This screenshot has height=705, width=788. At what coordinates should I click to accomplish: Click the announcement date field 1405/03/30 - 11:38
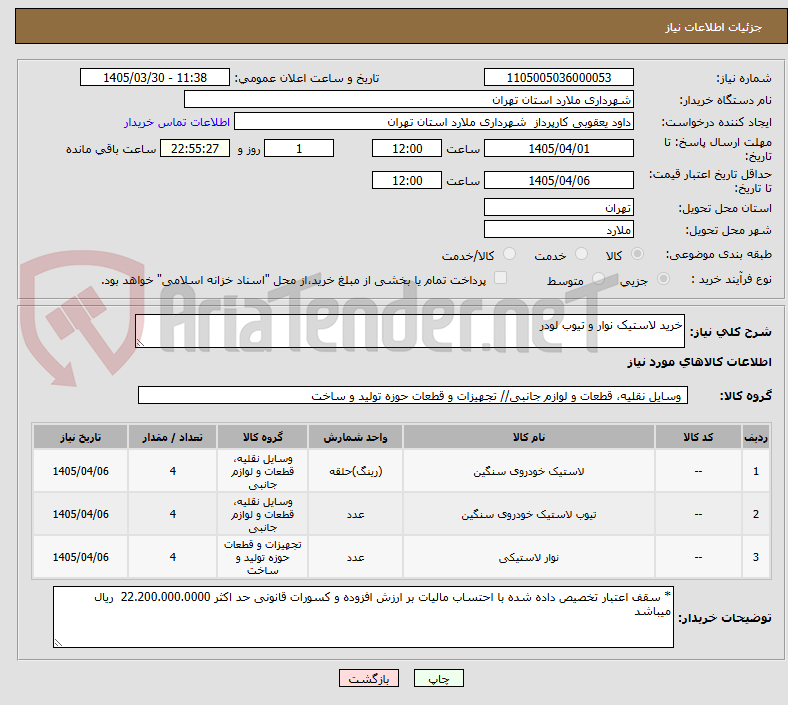pos(155,77)
